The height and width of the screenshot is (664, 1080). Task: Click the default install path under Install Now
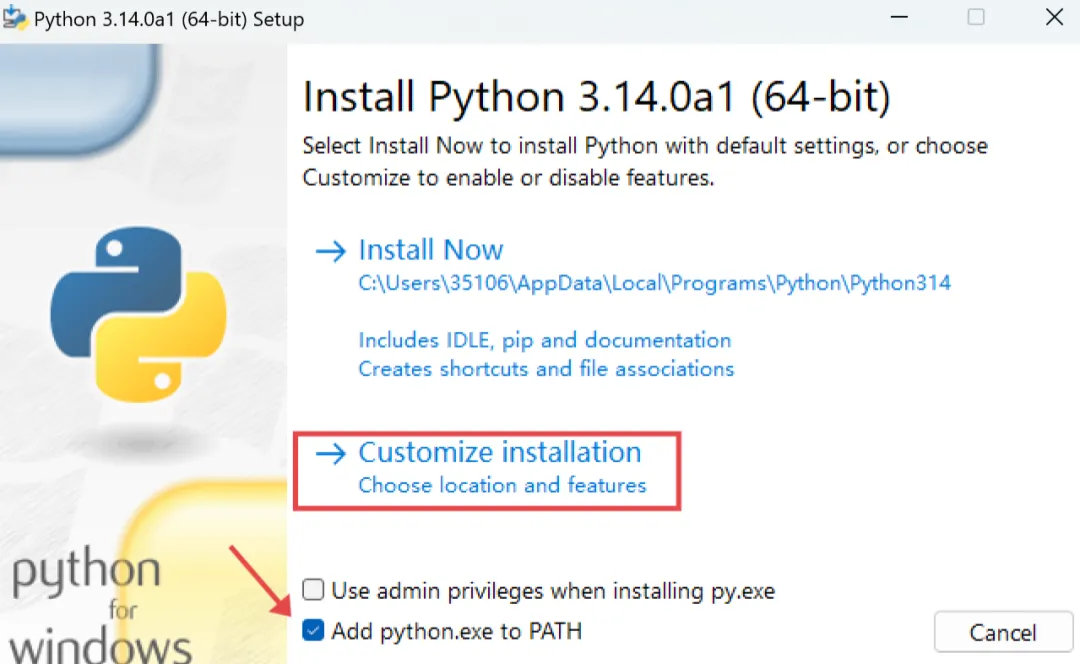[654, 283]
